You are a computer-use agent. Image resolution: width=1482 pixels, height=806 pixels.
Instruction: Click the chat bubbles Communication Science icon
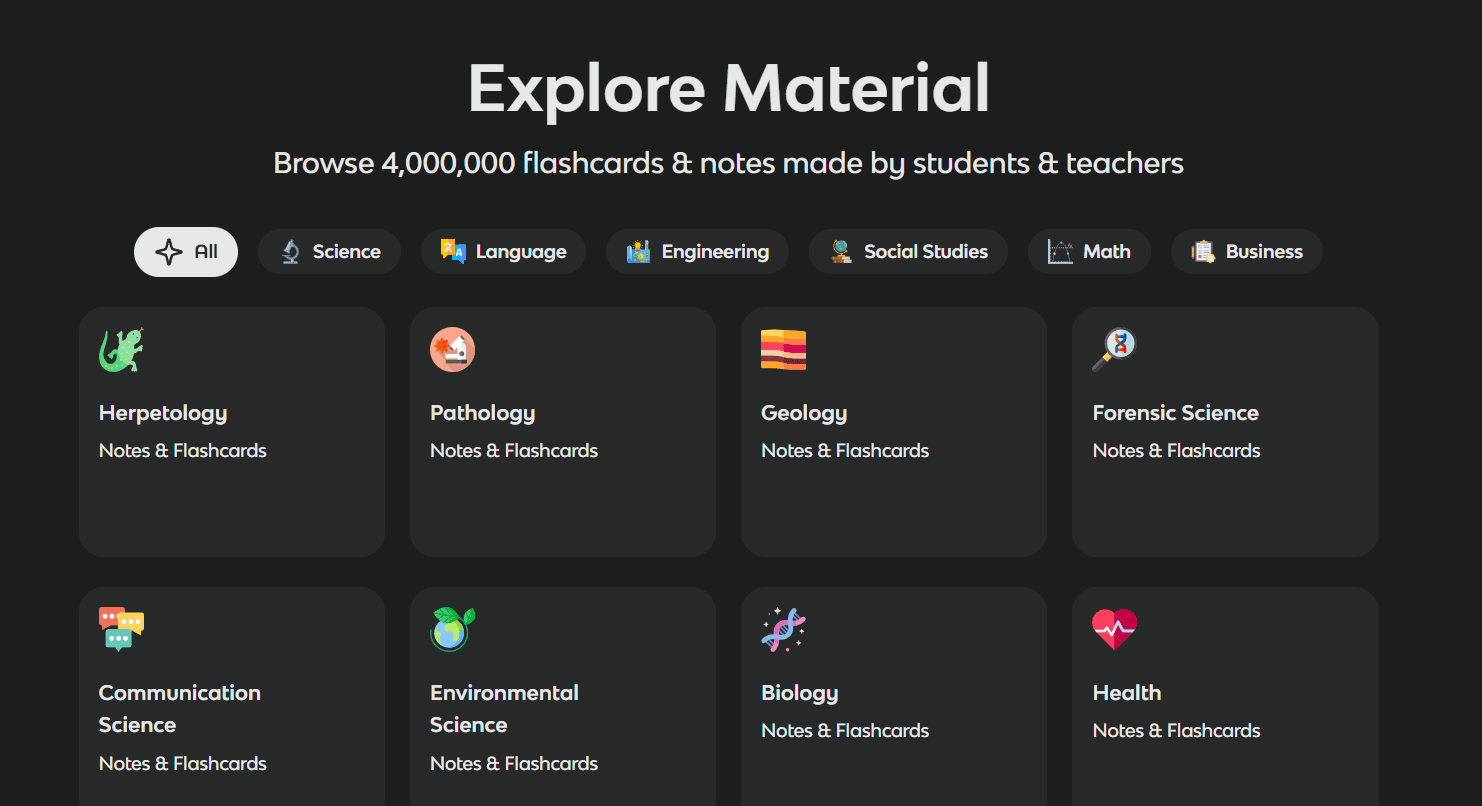click(x=121, y=629)
